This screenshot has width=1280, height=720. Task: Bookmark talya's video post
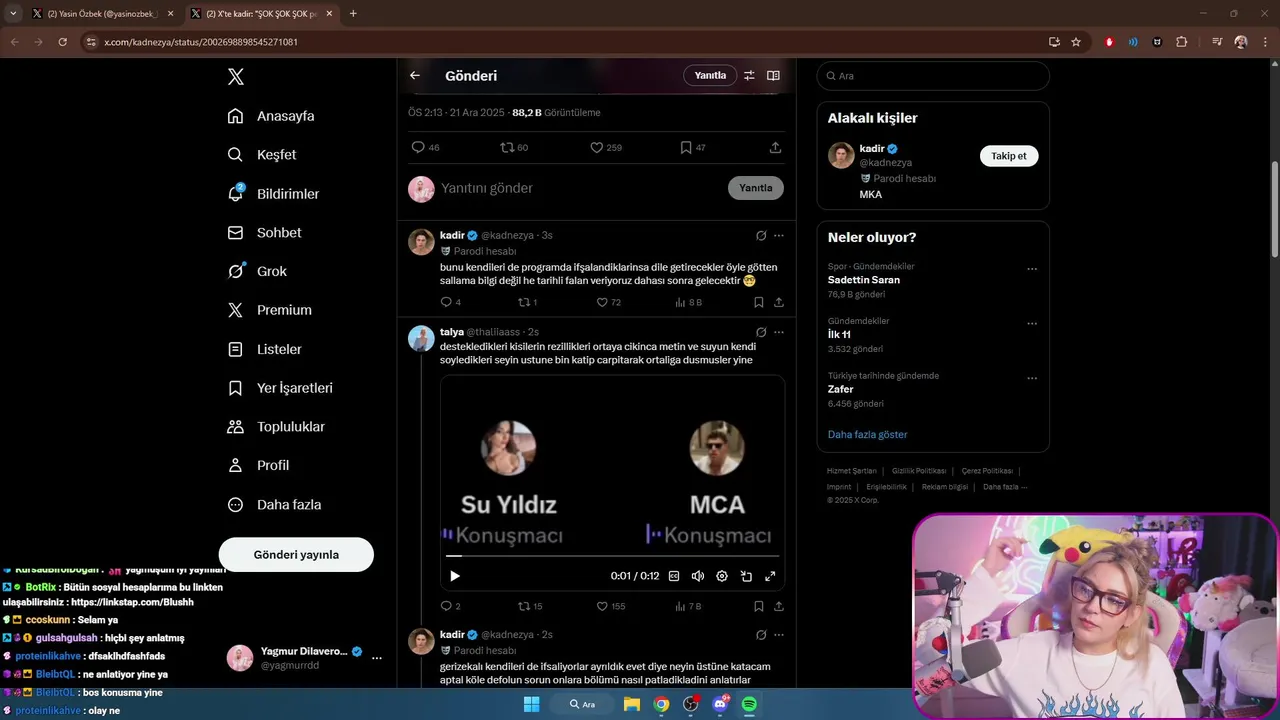click(759, 606)
